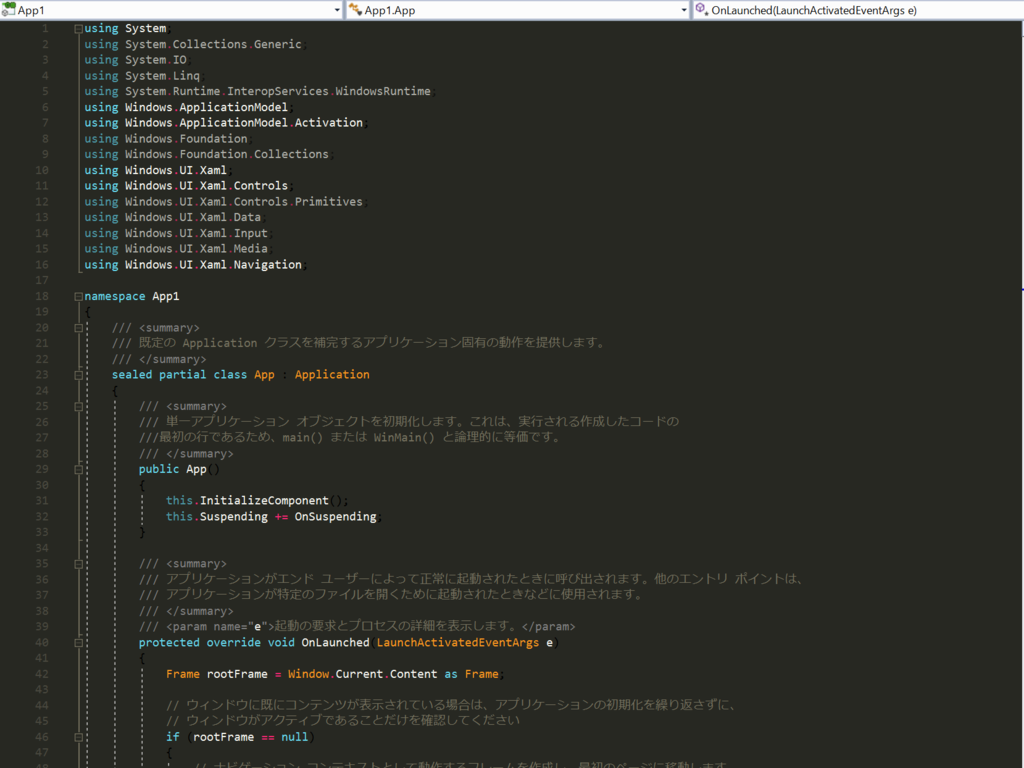Click 'Window.Current.Content' expression
The height and width of the screenshot is (768, 1024).
362,674
